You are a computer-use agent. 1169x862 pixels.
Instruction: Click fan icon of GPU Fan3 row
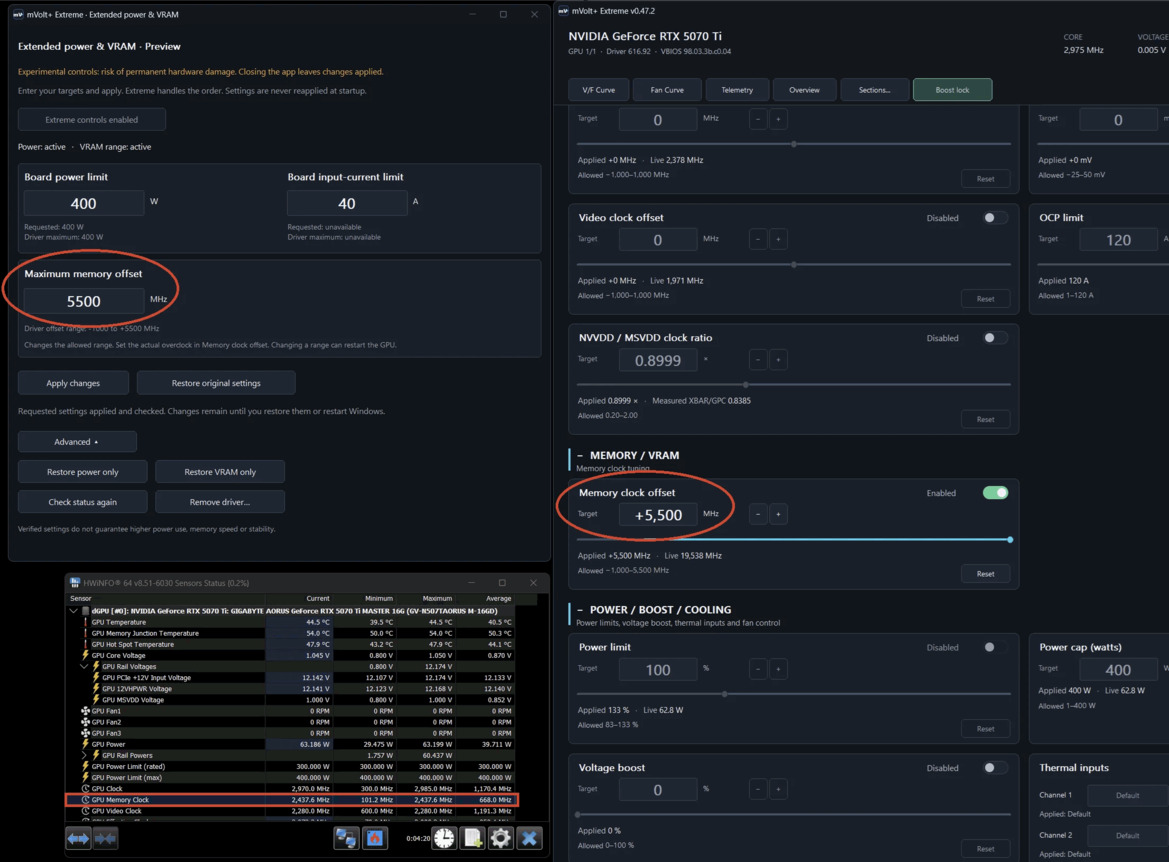point(85,733)
